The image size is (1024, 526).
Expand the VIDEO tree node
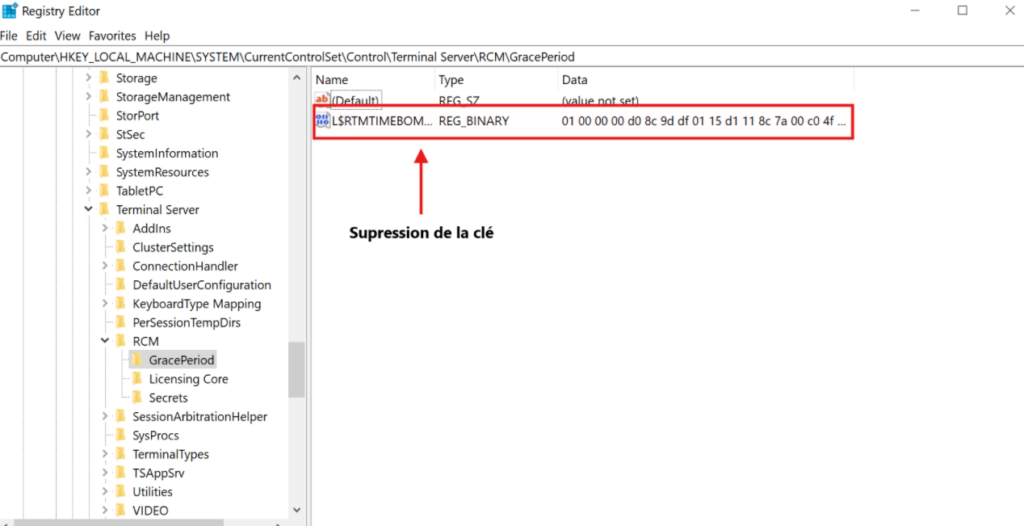[105, 511]
